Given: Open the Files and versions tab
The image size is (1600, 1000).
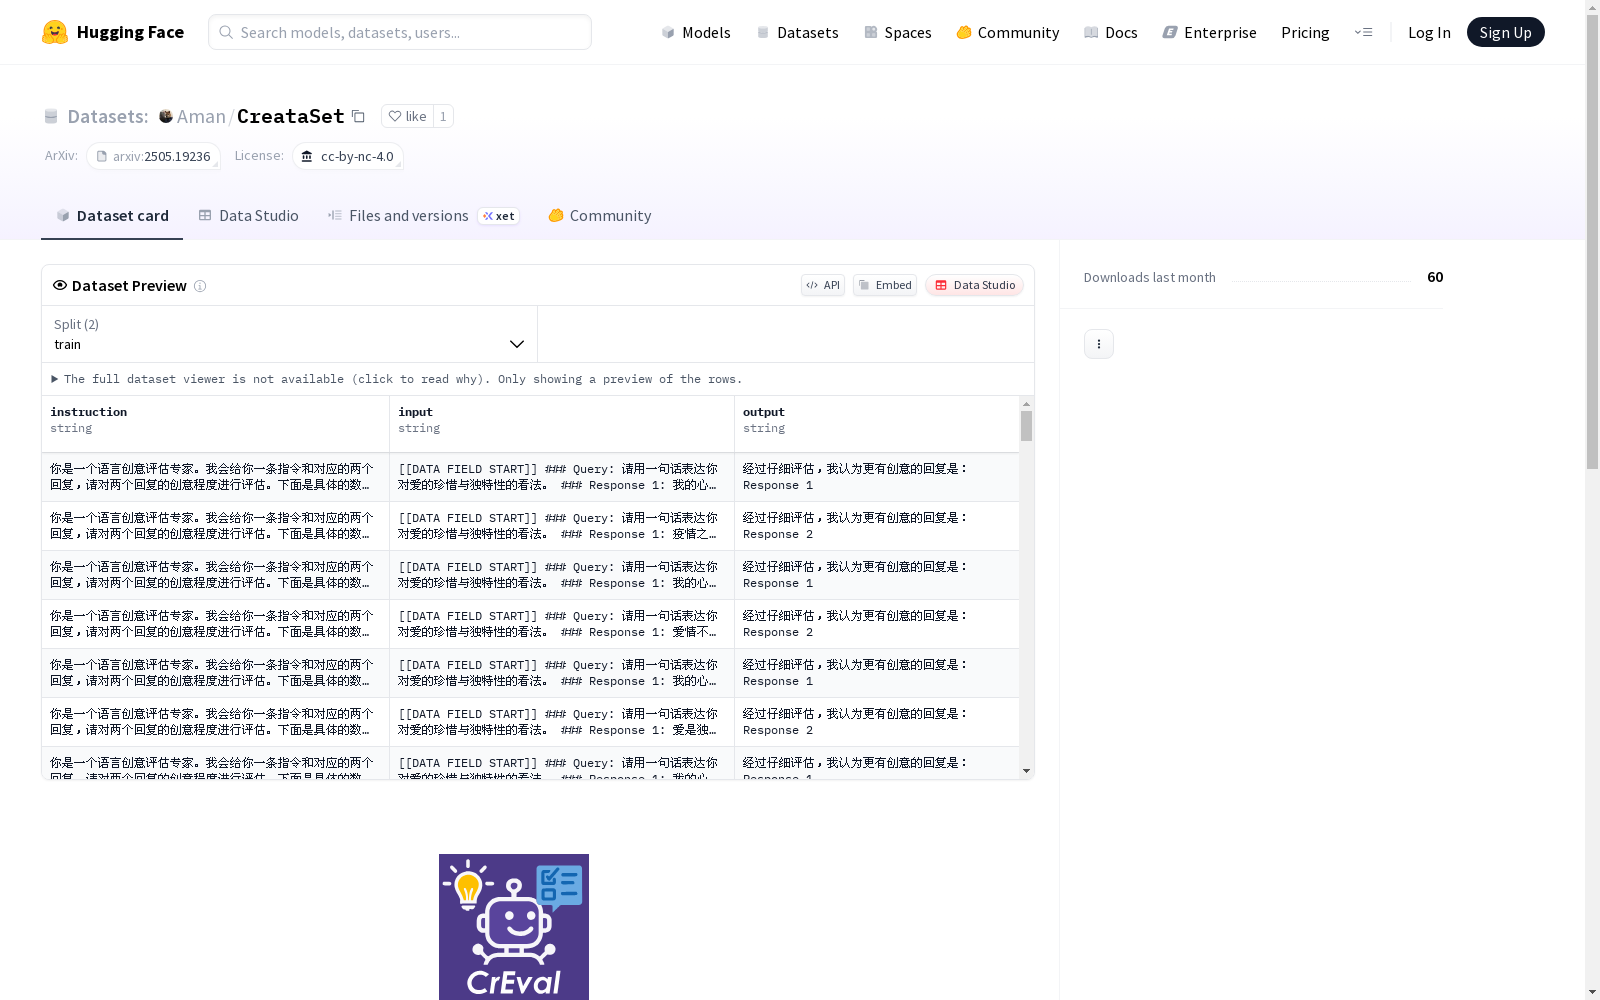Looking at the screenshot, I should coord(424,216).
